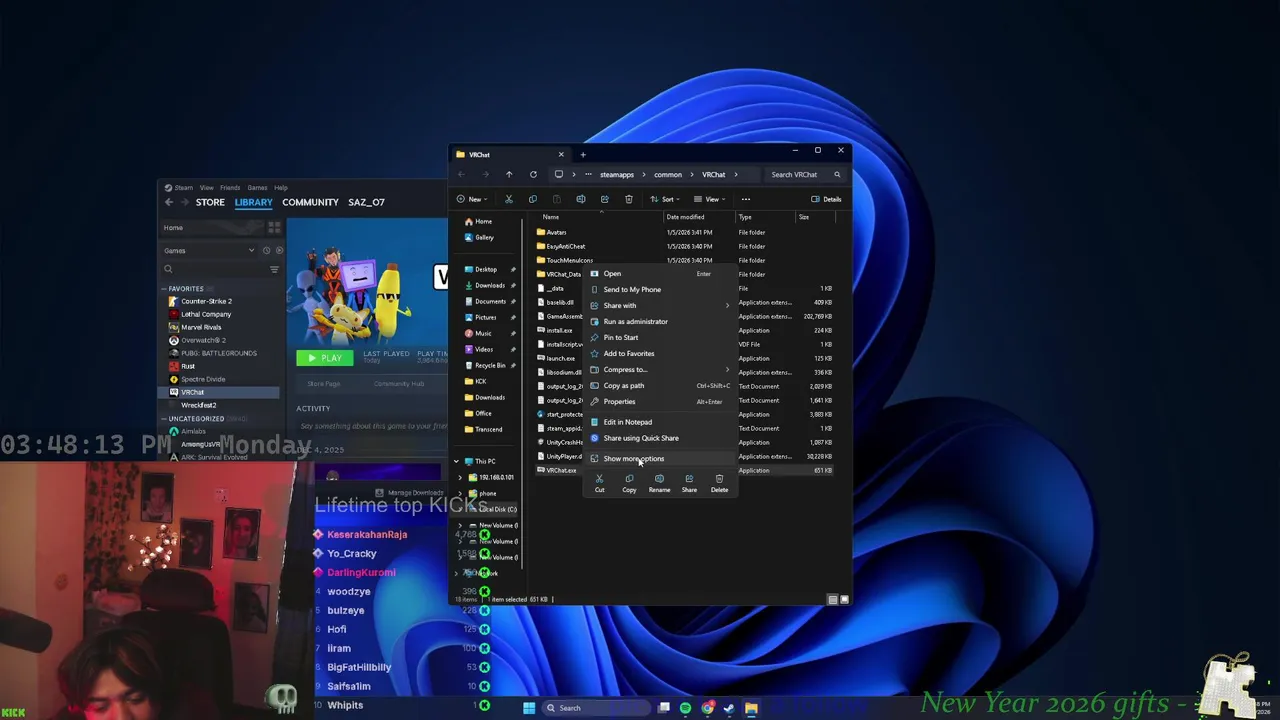
Task: Select Rust in Steam library
Action: pyautogui.click(x=188, y=366)
